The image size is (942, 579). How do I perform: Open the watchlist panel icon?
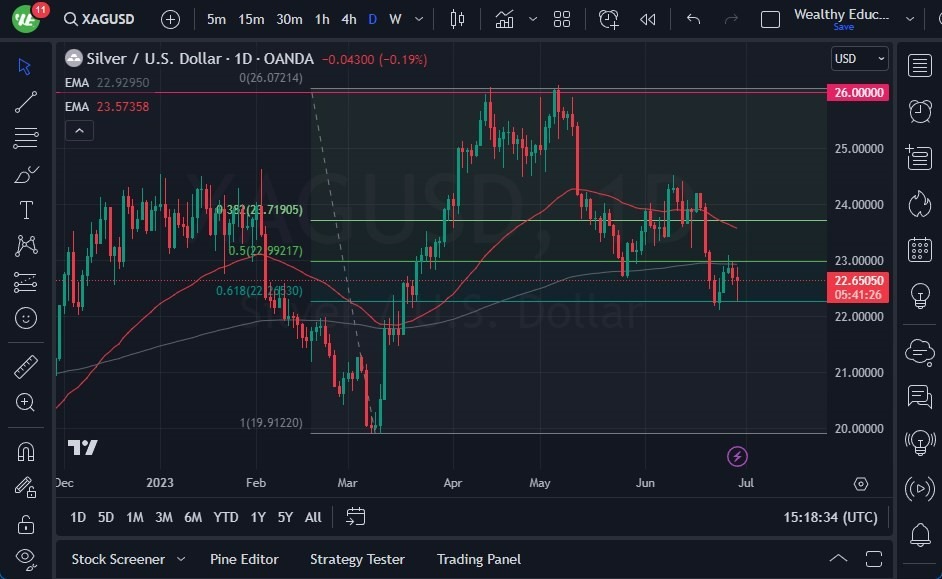coord(919,66)
